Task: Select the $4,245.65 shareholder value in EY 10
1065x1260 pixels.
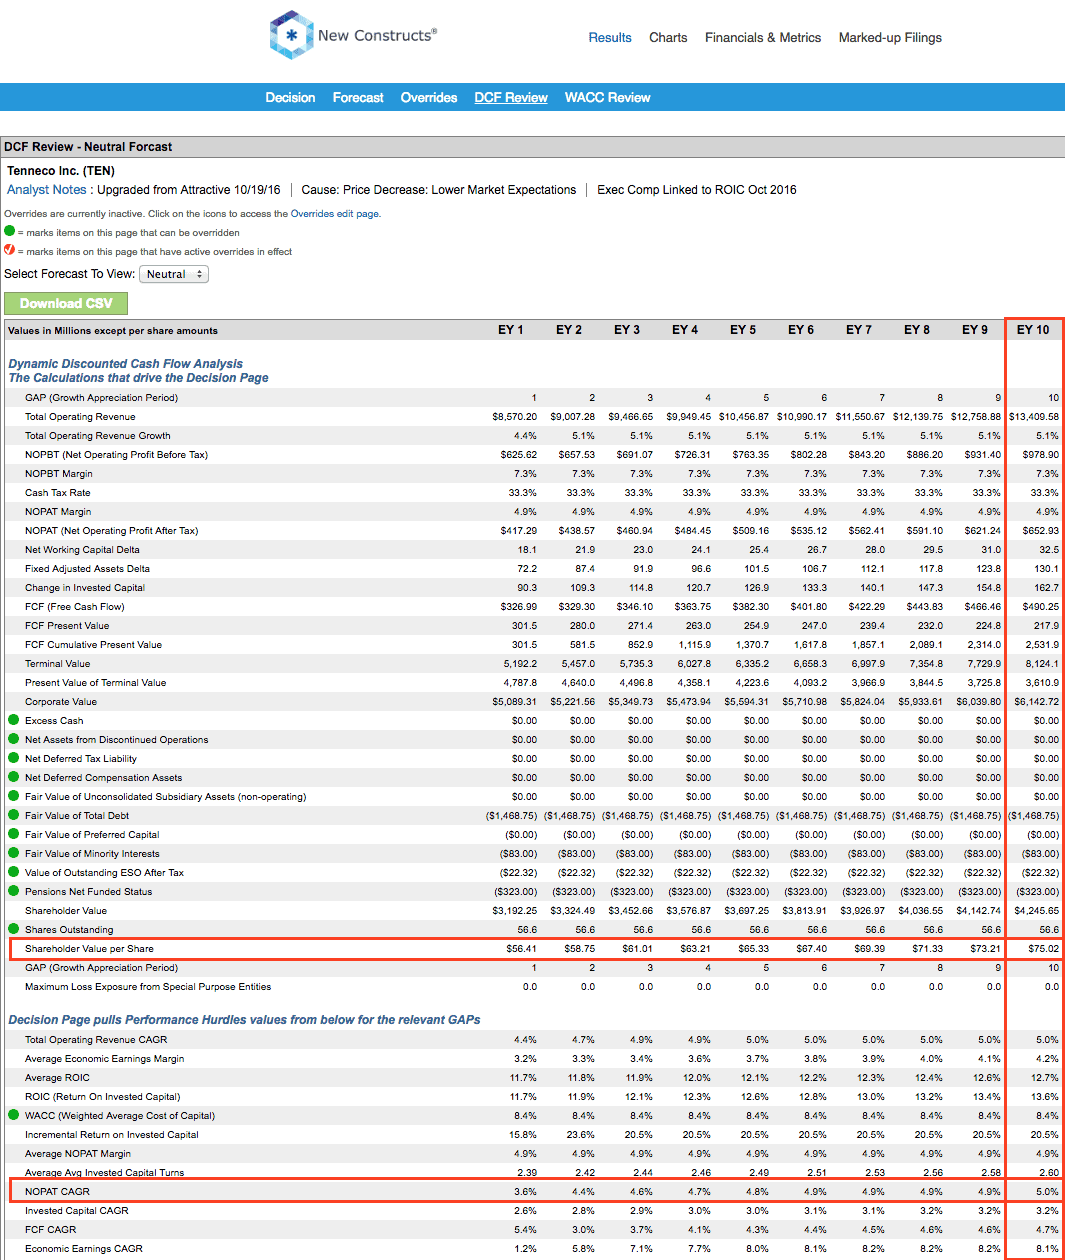Action: point(1037,911)
